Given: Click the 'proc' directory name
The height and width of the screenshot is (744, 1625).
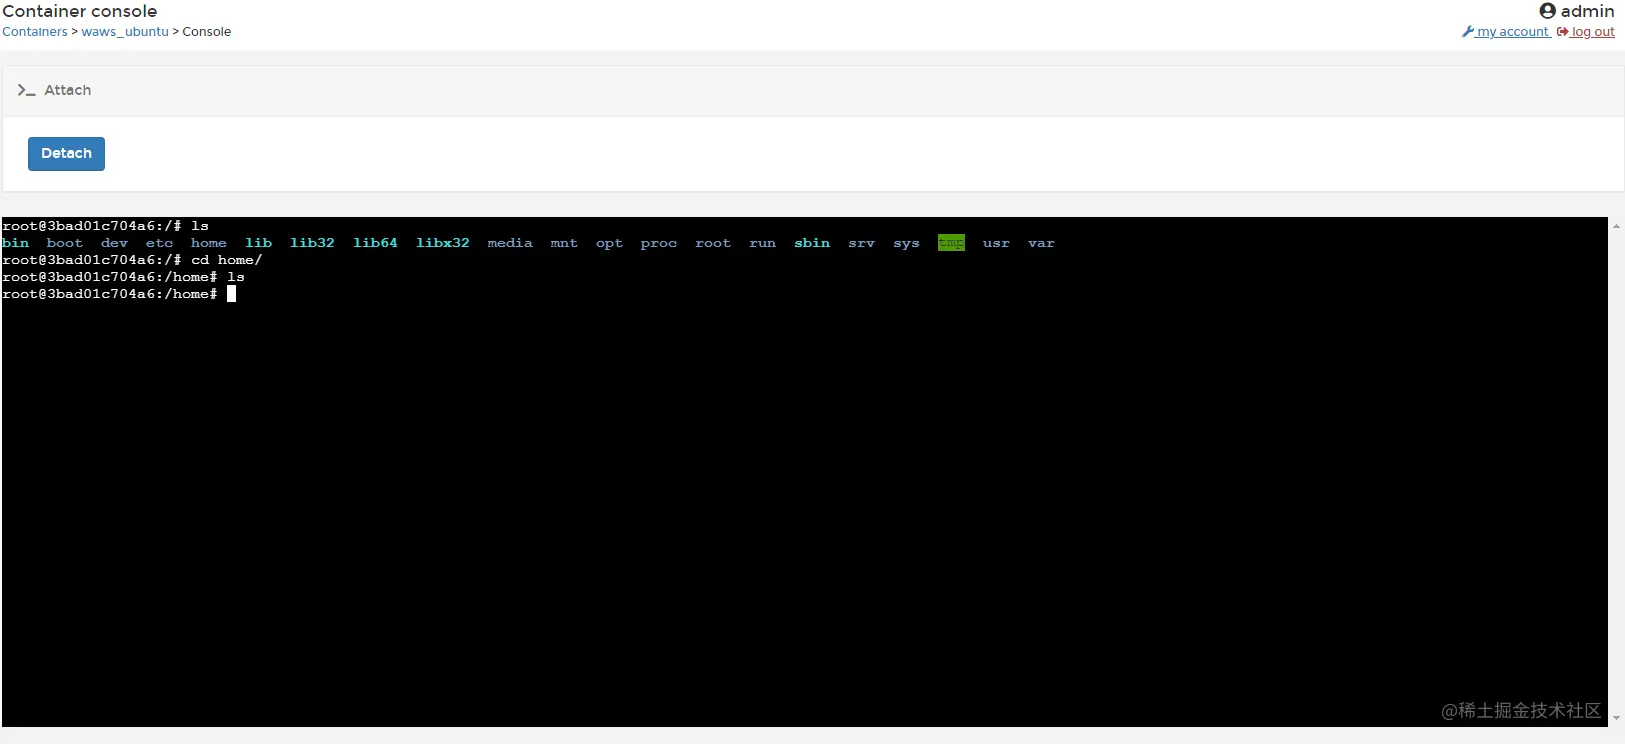Looking at the screenshot, I should pyautogui.click(x=659, y=243).
